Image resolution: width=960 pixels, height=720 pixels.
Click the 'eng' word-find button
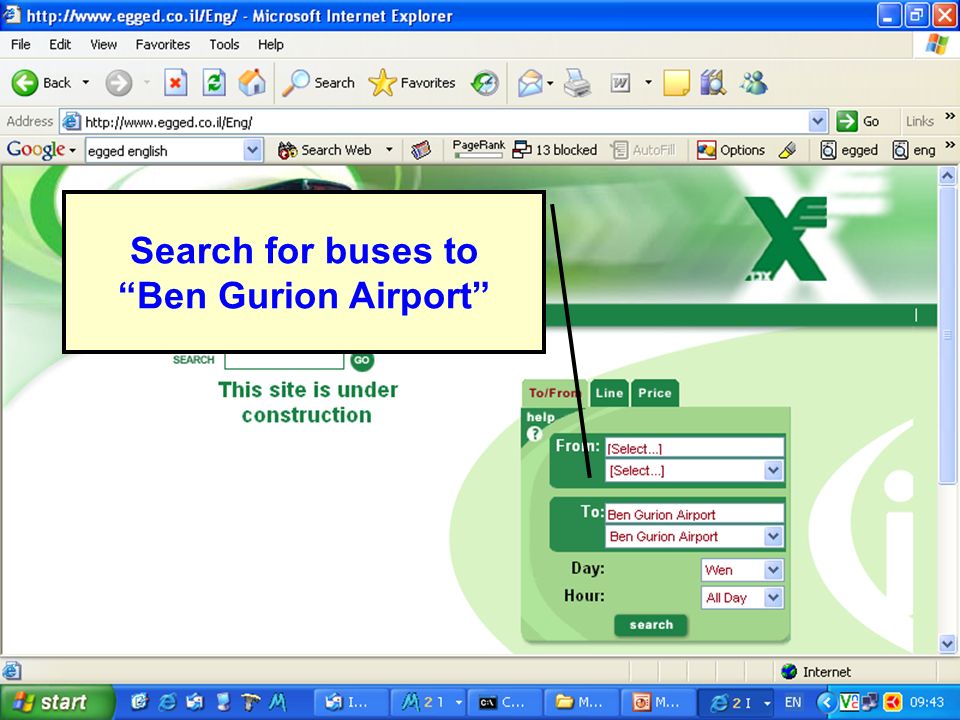point(914,150)
